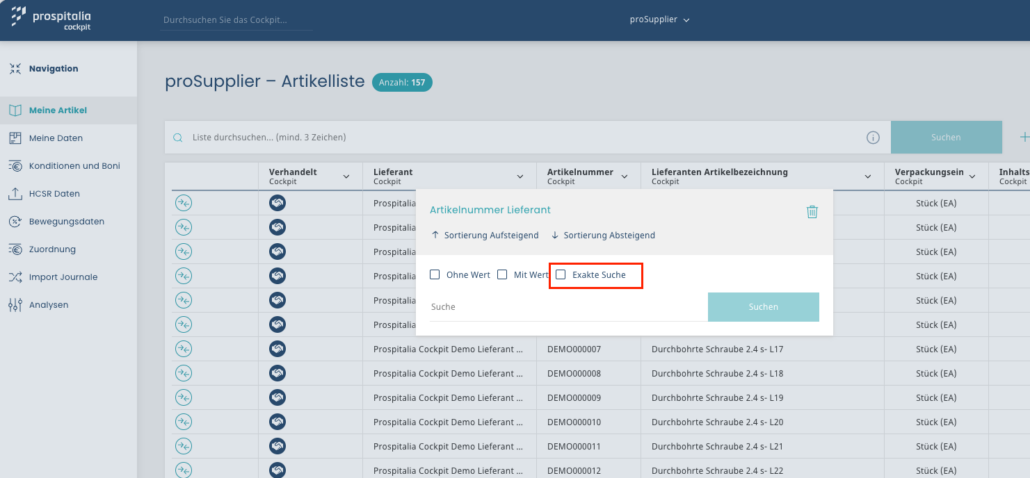Open Meine Artikel in the sidebar
1030x478 pixels.
pos(68,110)
